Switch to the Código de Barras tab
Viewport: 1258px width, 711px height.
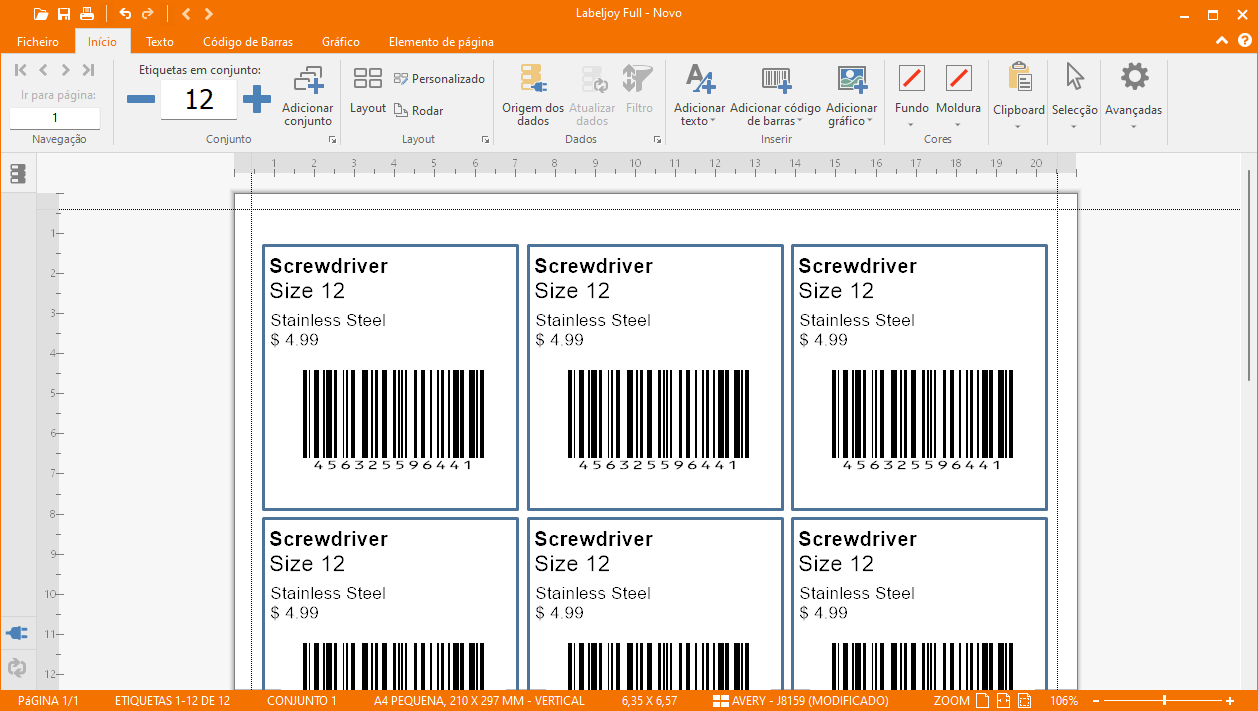tap(248, 42)
